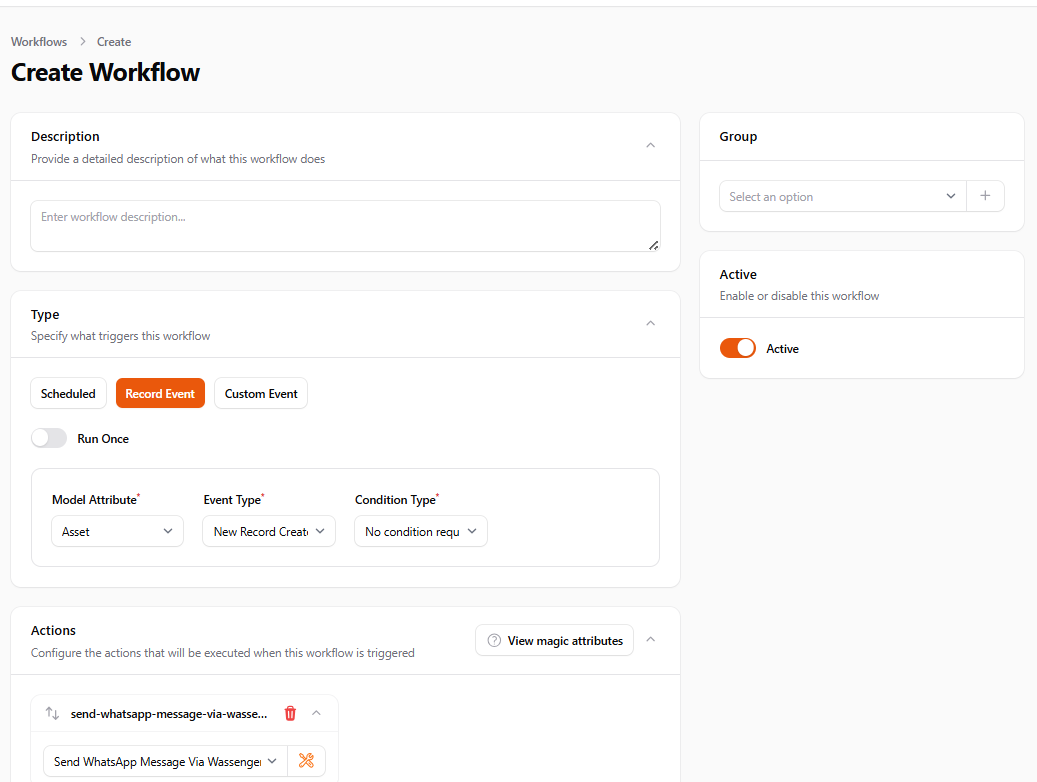Open the Workflows breadcrumb link
The width and height of the screenshot is (1037, 782).
(x=38, y=41)
